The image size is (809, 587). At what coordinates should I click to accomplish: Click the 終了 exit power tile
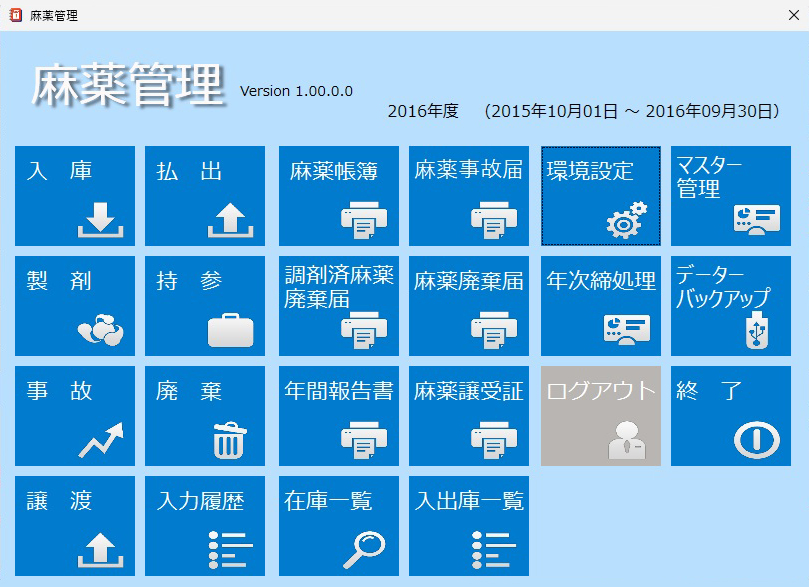coord(731,416)
